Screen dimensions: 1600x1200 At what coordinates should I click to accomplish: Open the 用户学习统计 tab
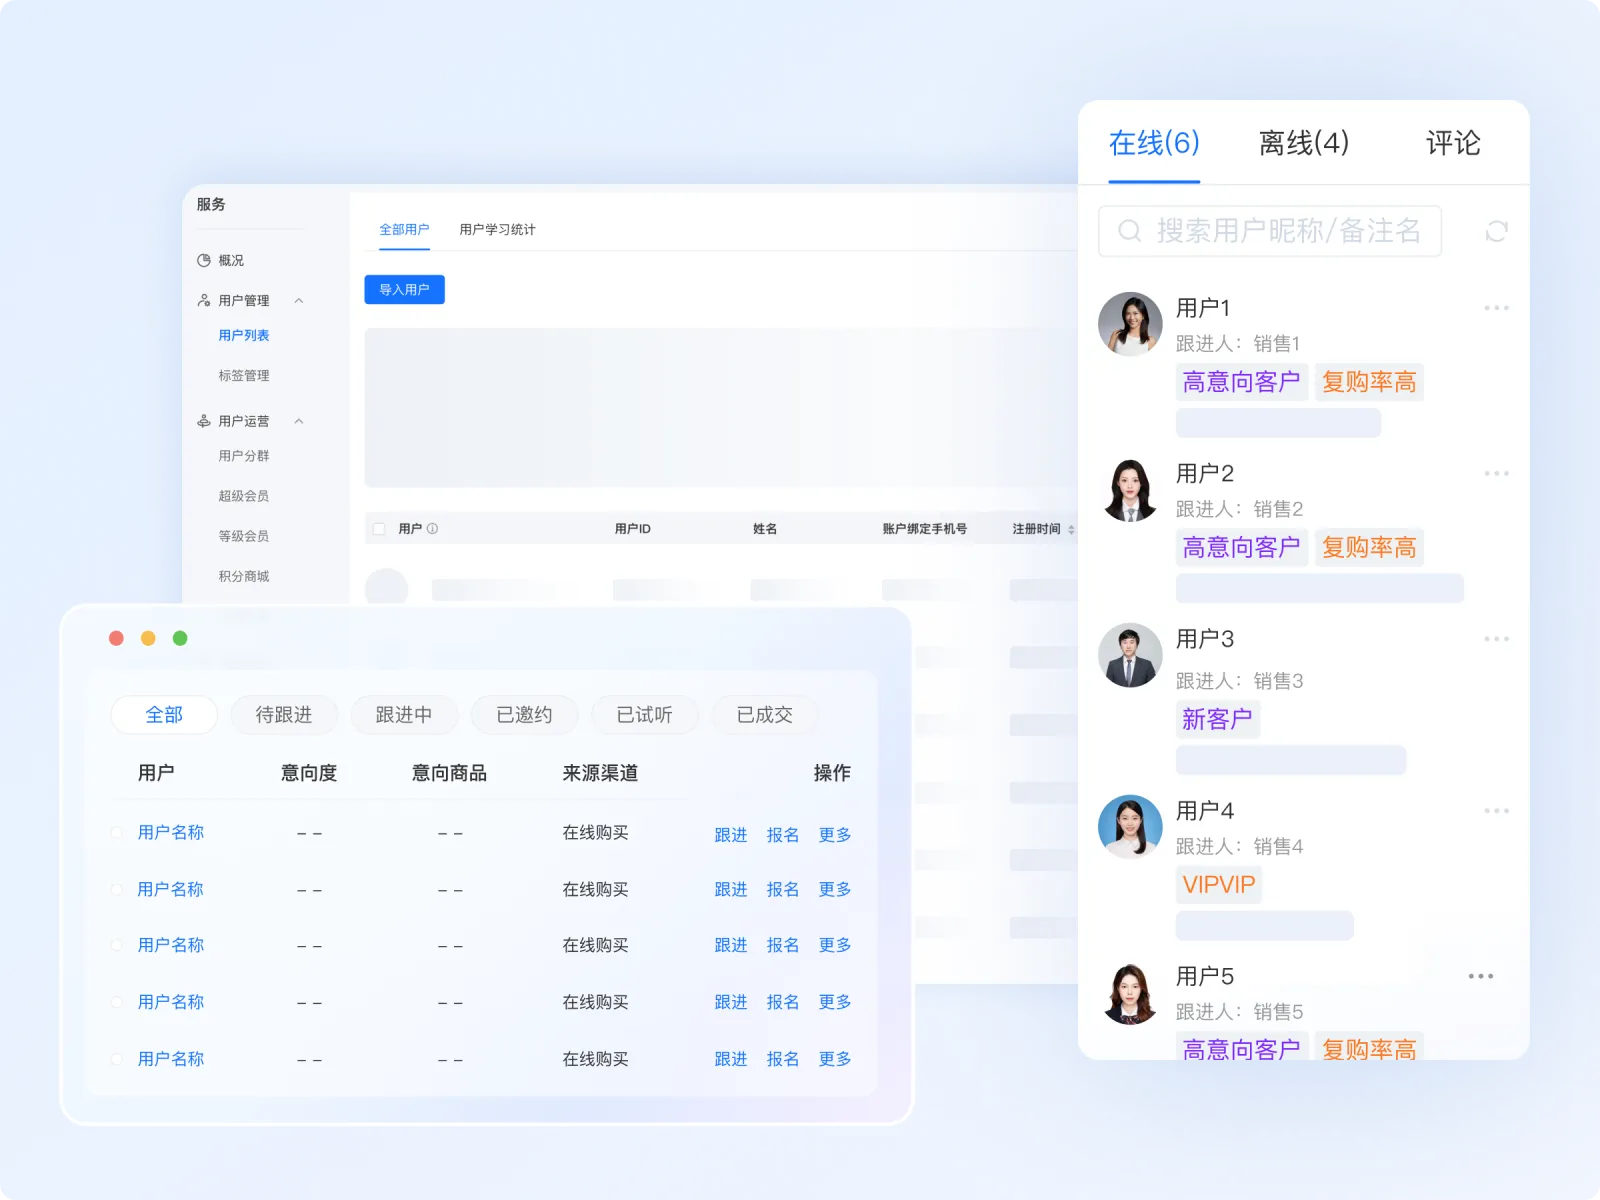tap(497, 229)
